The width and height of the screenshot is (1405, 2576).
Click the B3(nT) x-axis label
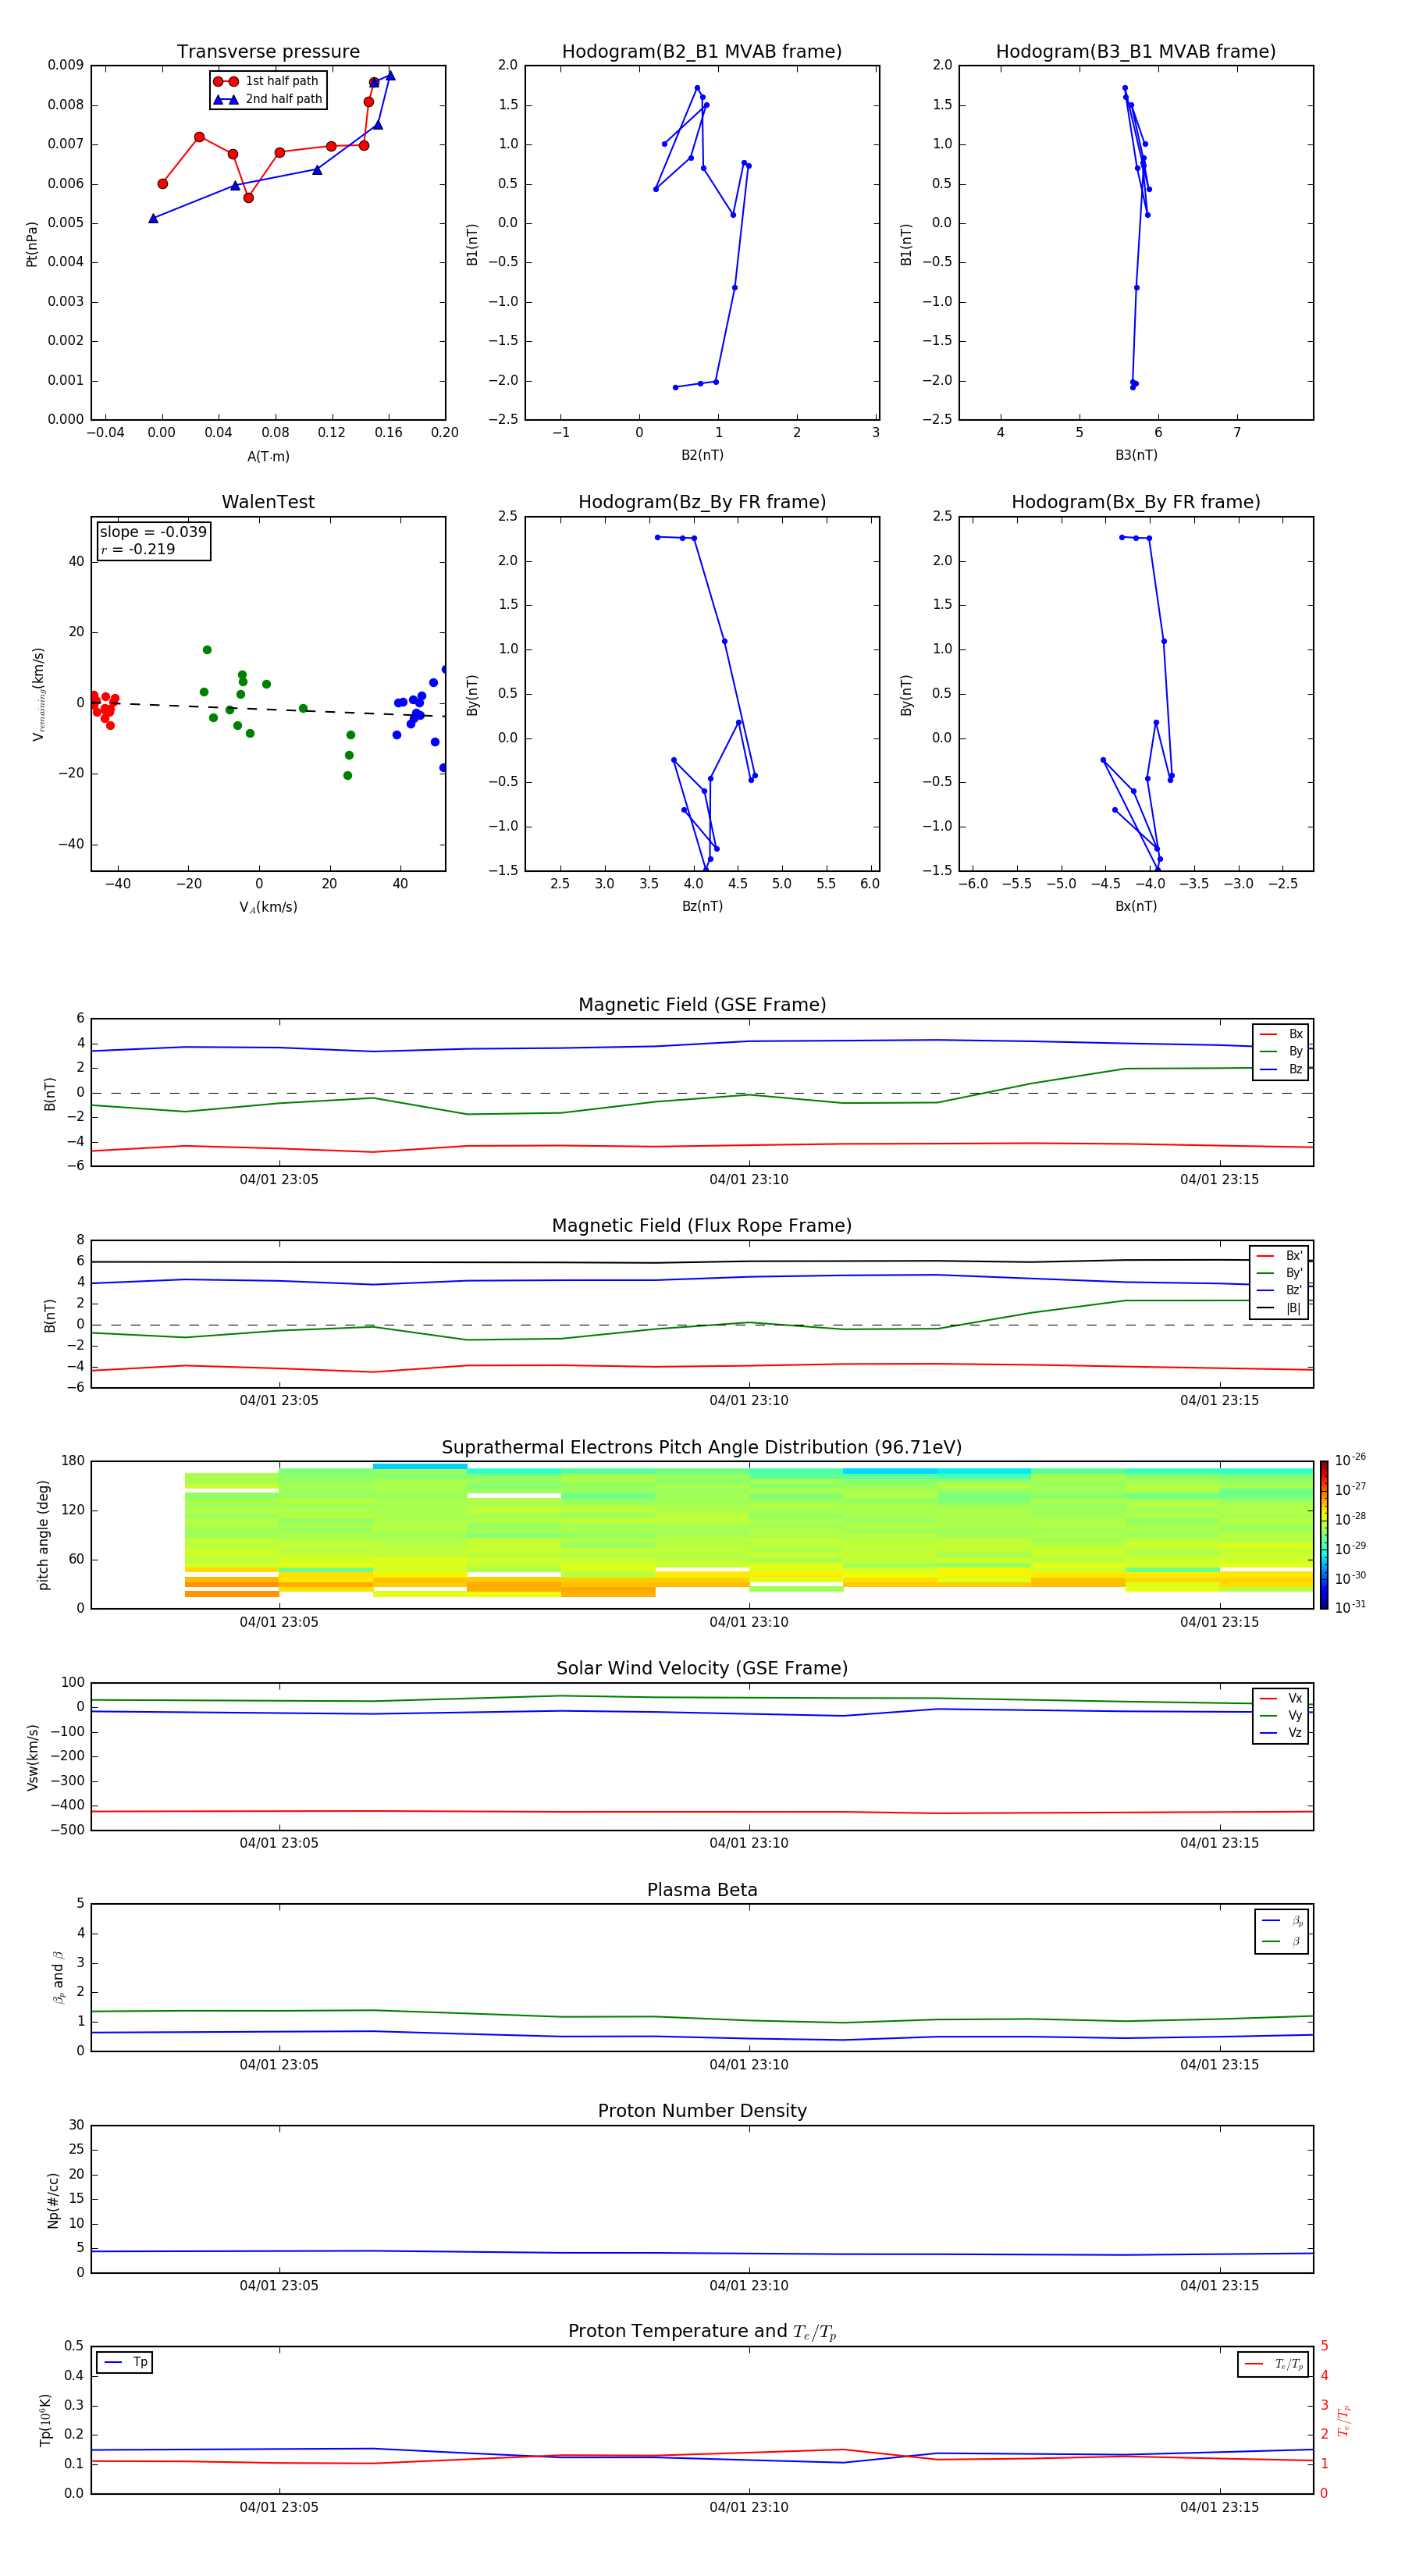1136,455
